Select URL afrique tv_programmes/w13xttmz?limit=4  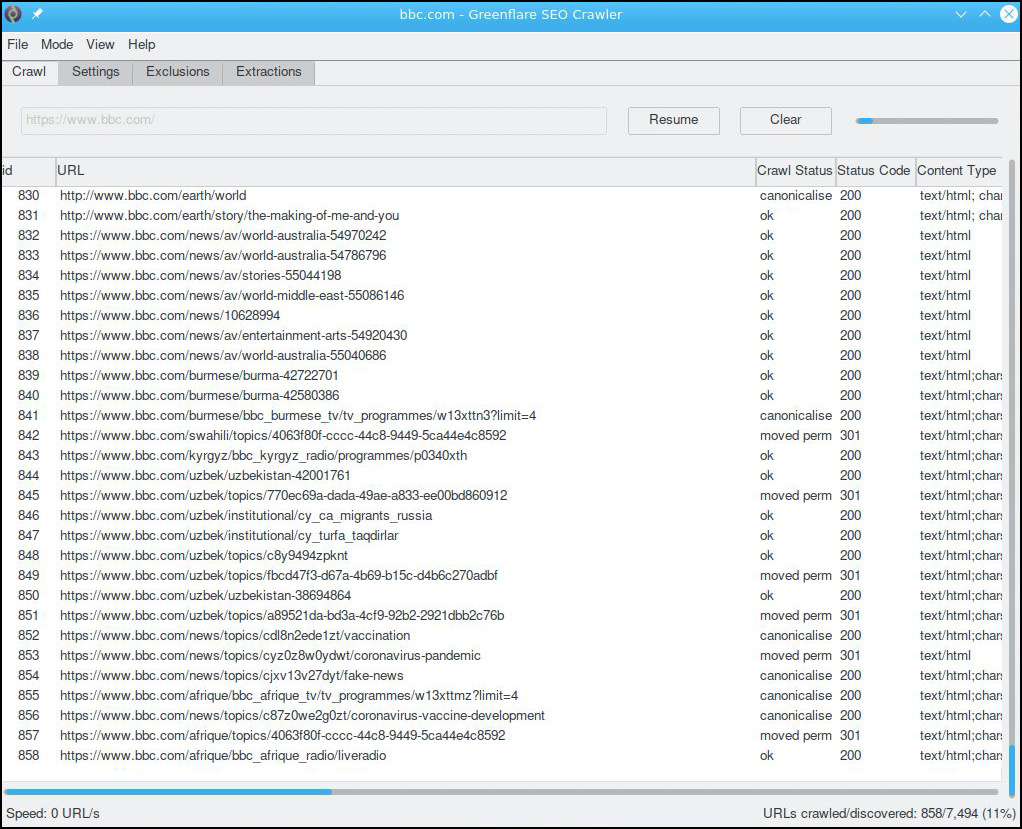289,695
